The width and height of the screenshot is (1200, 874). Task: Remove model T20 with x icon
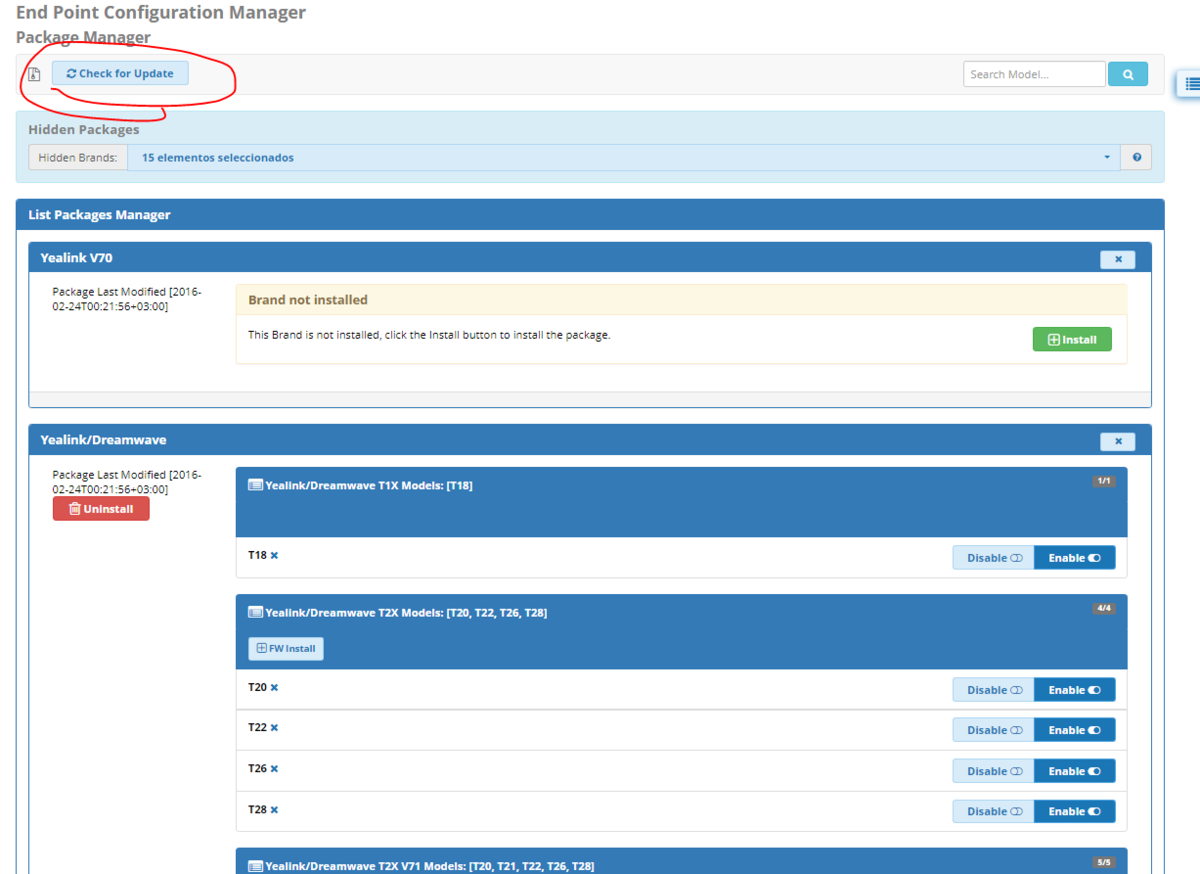pos(274,687)
